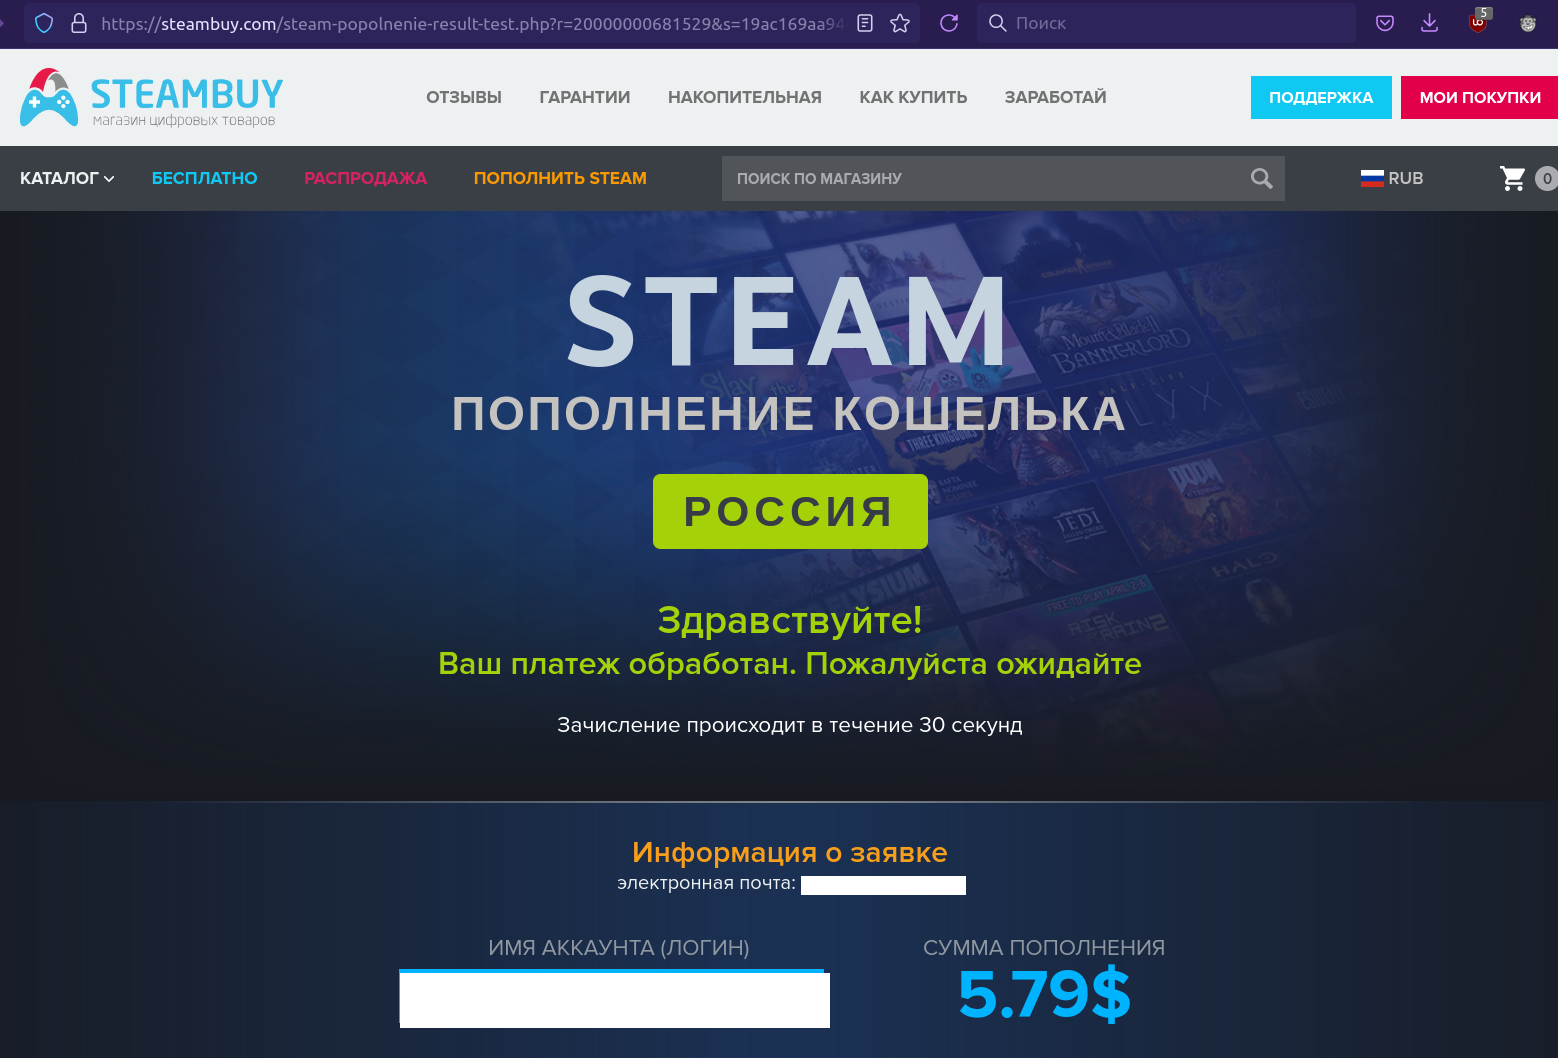Click the site security padlock icon
Screen dimensions: 1558x1058
pos(79,23)
